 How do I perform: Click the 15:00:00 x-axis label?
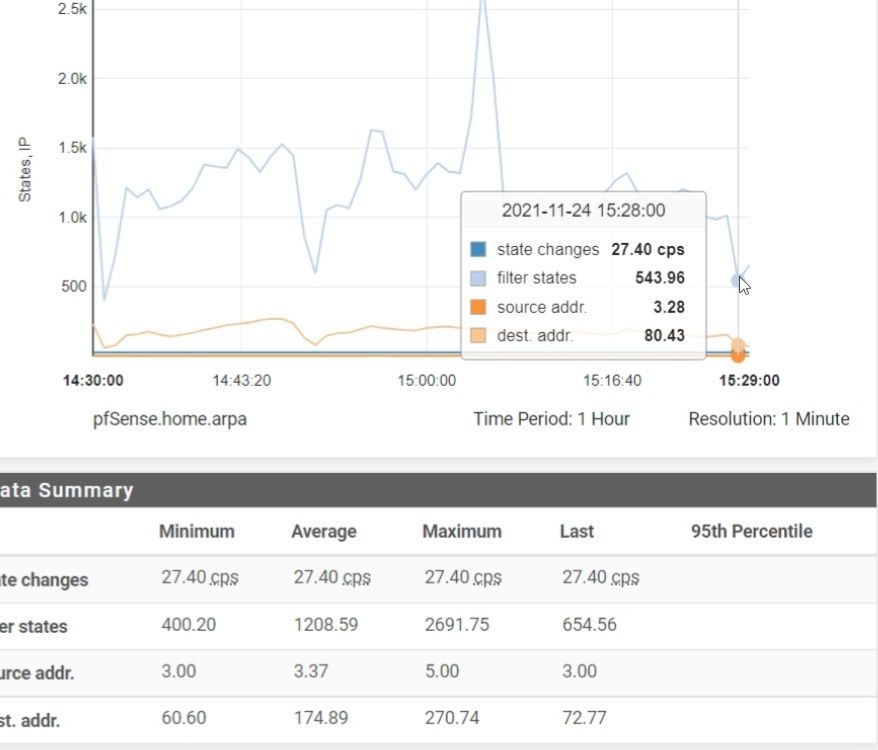pos(427,381)
